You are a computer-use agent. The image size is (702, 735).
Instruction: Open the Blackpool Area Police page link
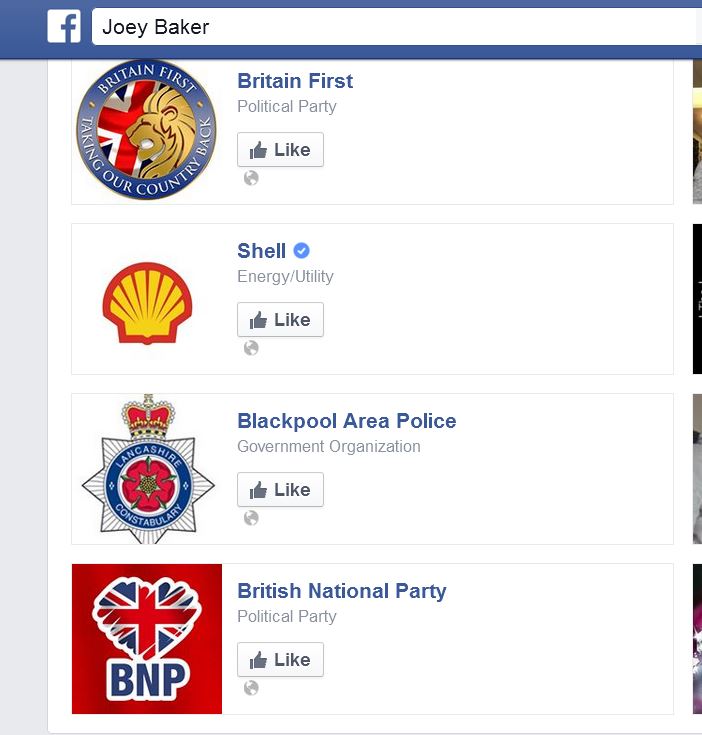[346, 421]
